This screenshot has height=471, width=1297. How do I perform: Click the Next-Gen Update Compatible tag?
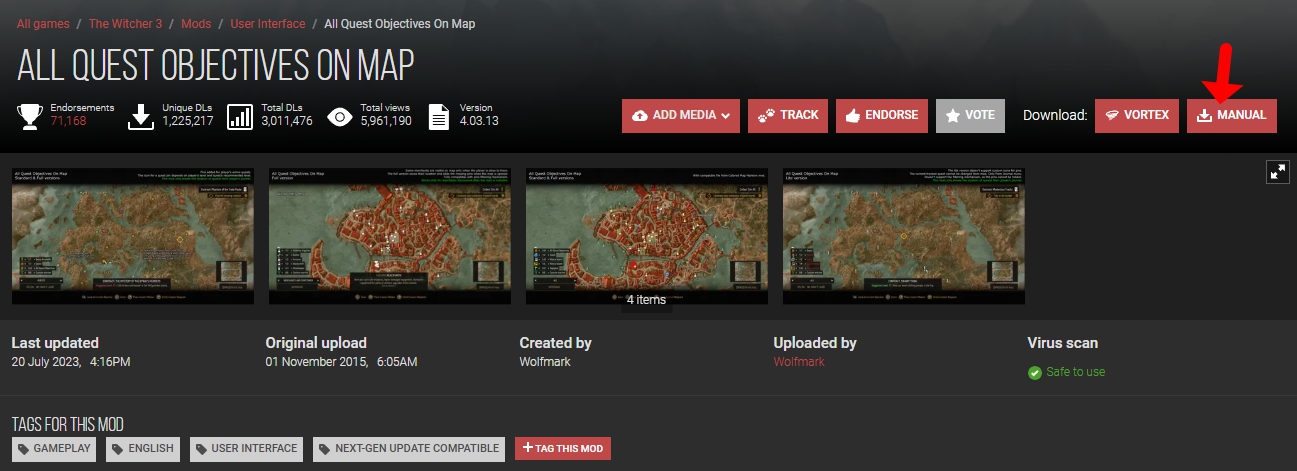pyautogui.click(x=409, y=449)
